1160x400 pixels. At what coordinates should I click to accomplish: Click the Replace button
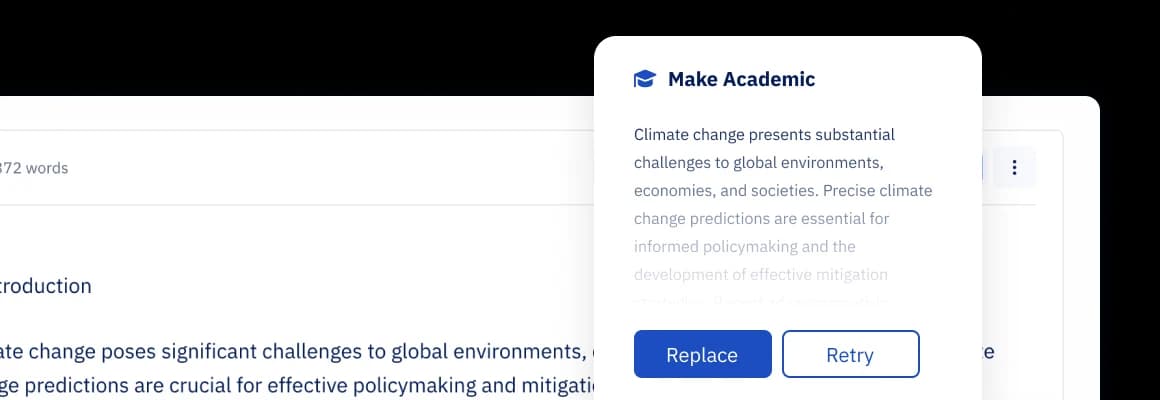702,354
